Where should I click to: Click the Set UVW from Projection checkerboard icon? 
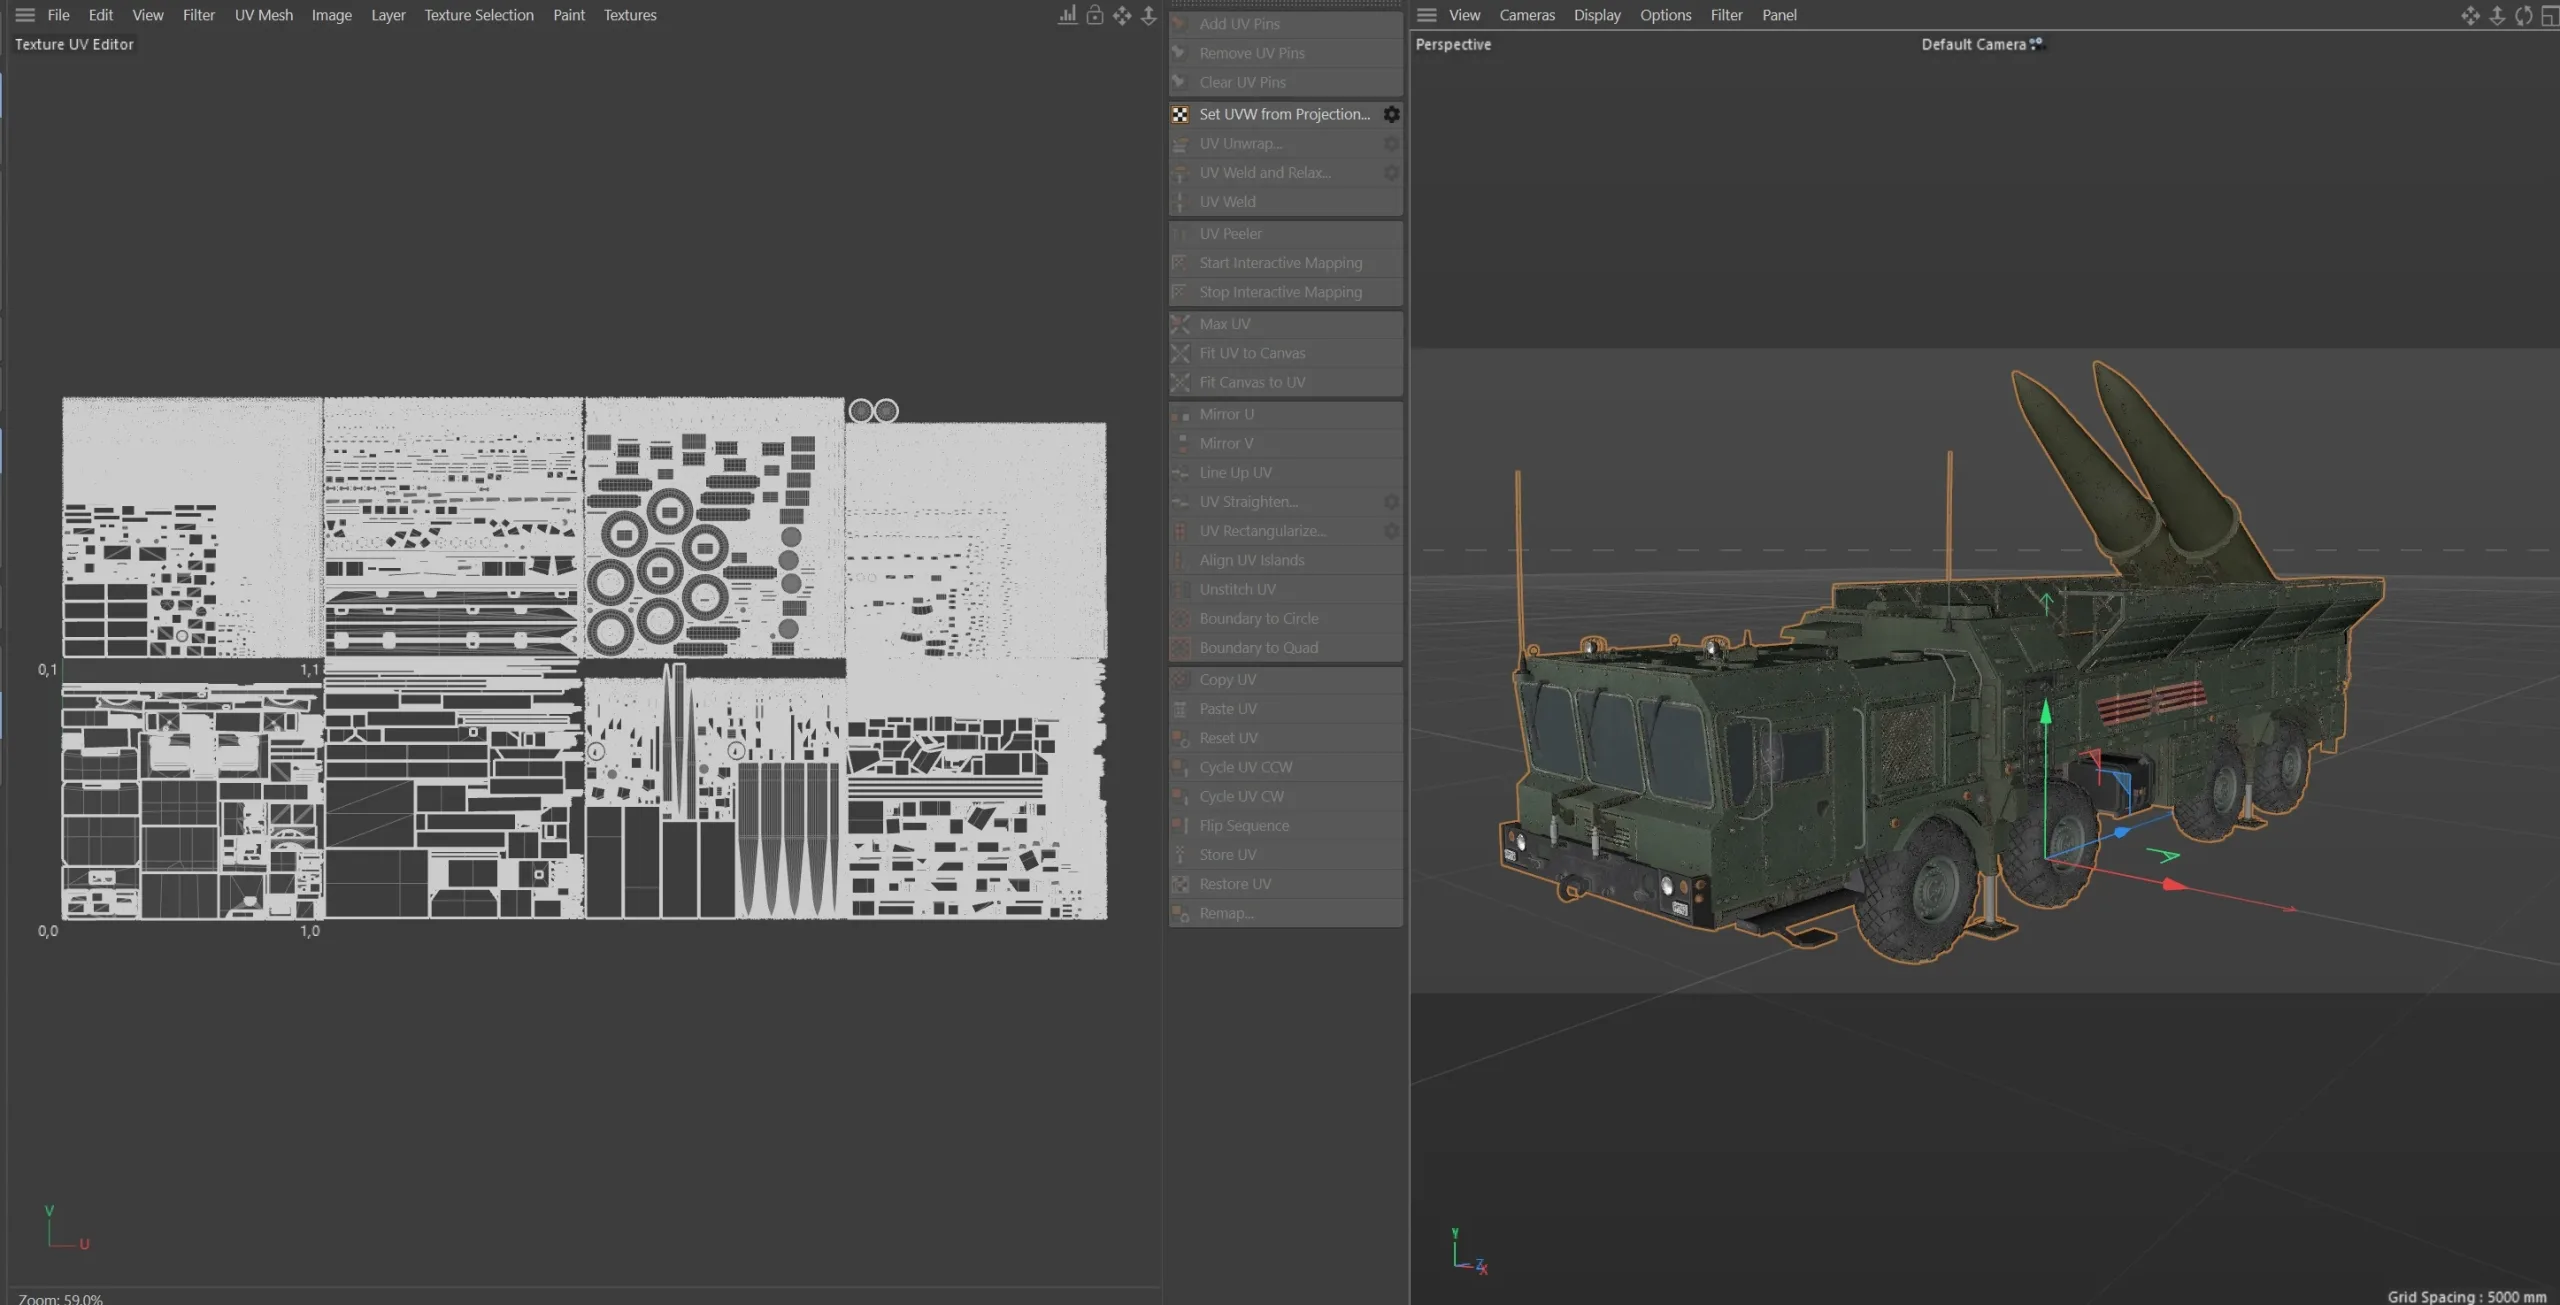click(1180, 114)
